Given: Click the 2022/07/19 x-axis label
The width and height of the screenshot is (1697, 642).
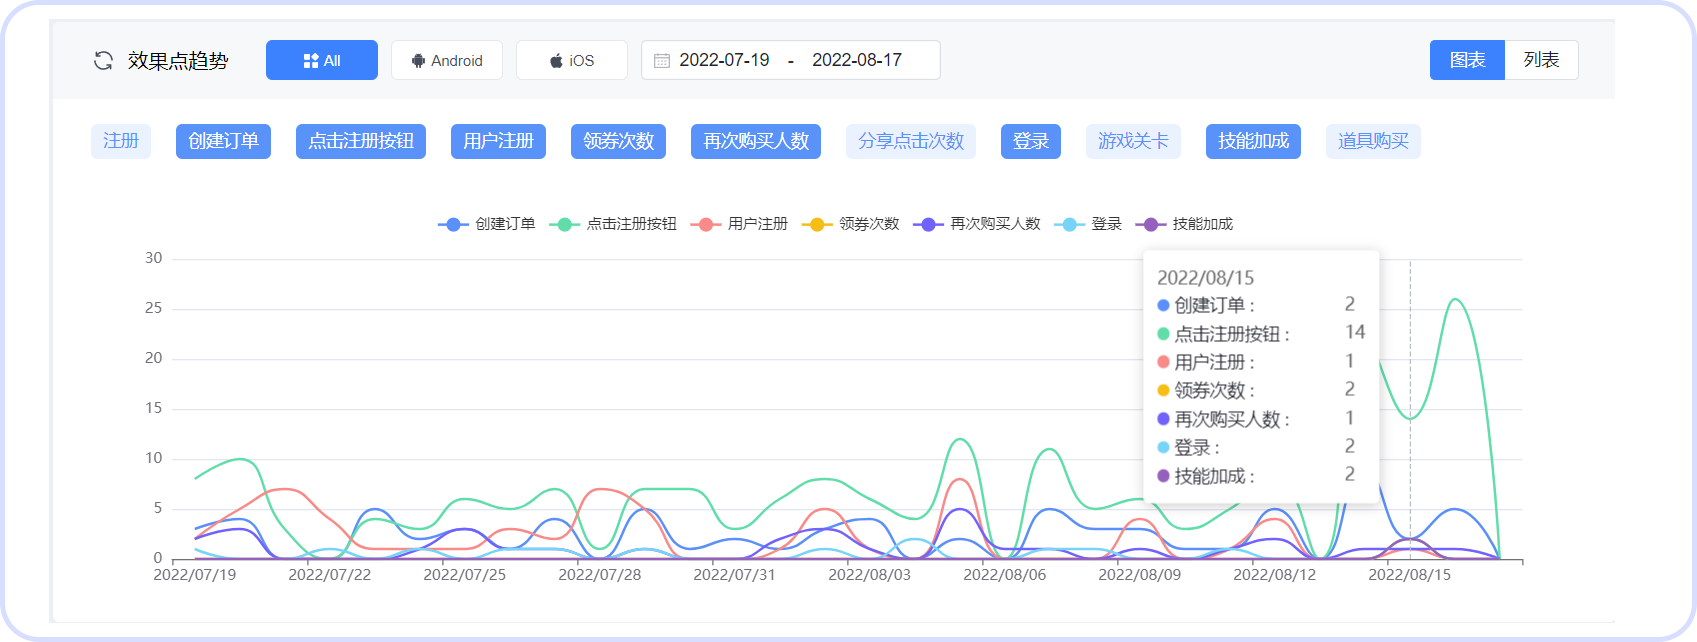Looking at the screenshot, I should [195, 575].
